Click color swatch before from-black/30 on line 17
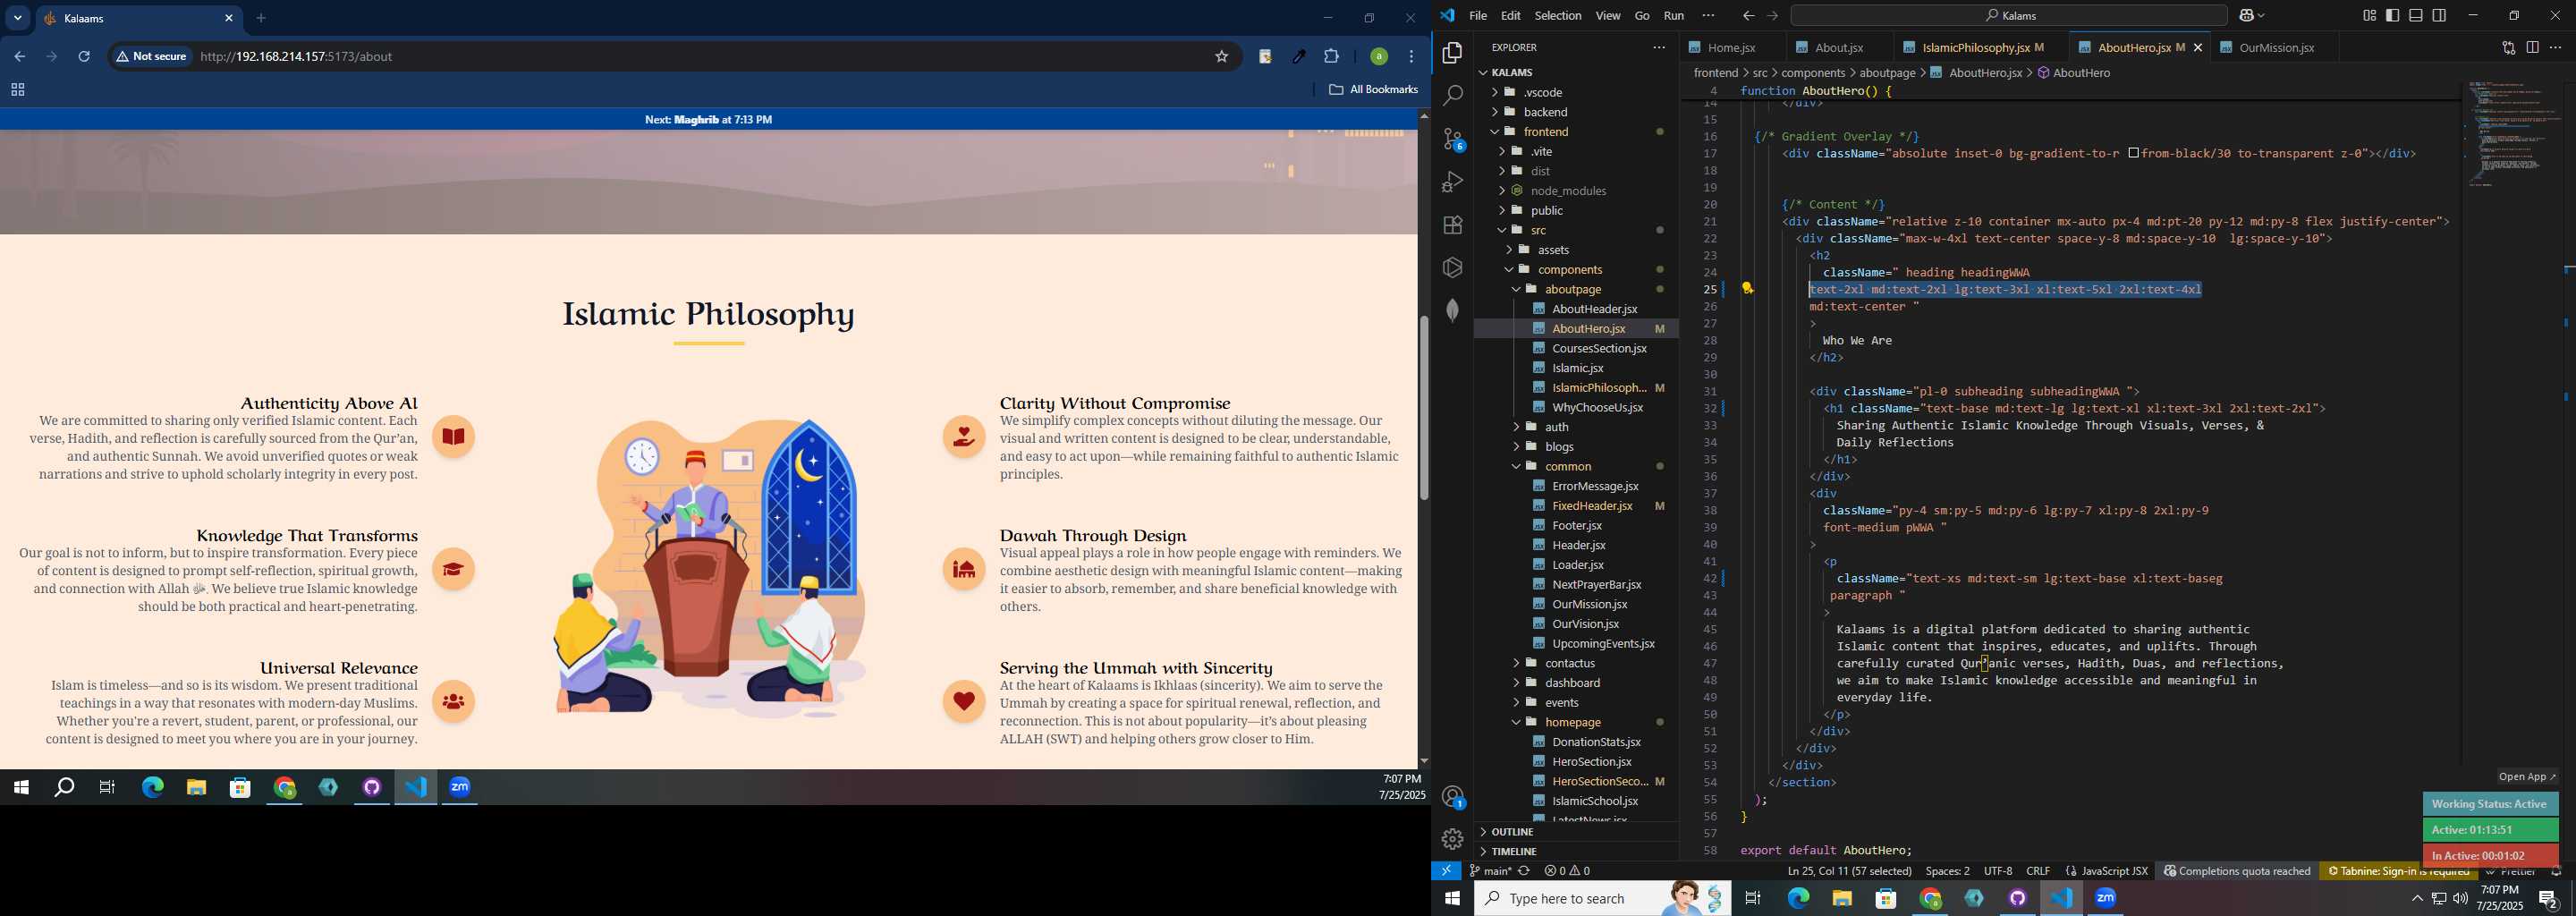The height and width of the screenshot is (916, 2576). (x=2133, y=153)
